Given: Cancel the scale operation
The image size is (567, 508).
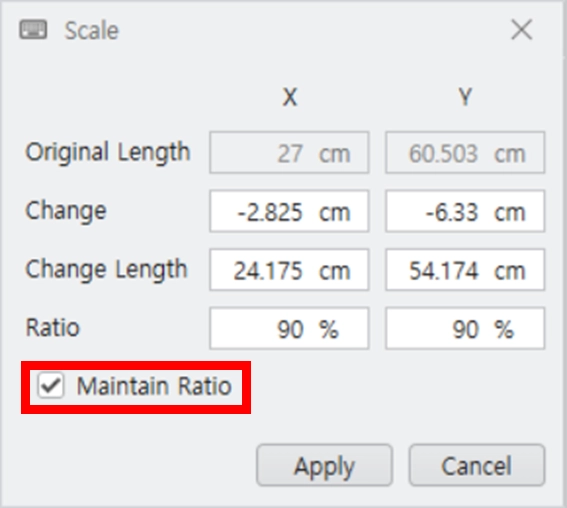Looking at the screenshot, I should (x=477, y=465).
